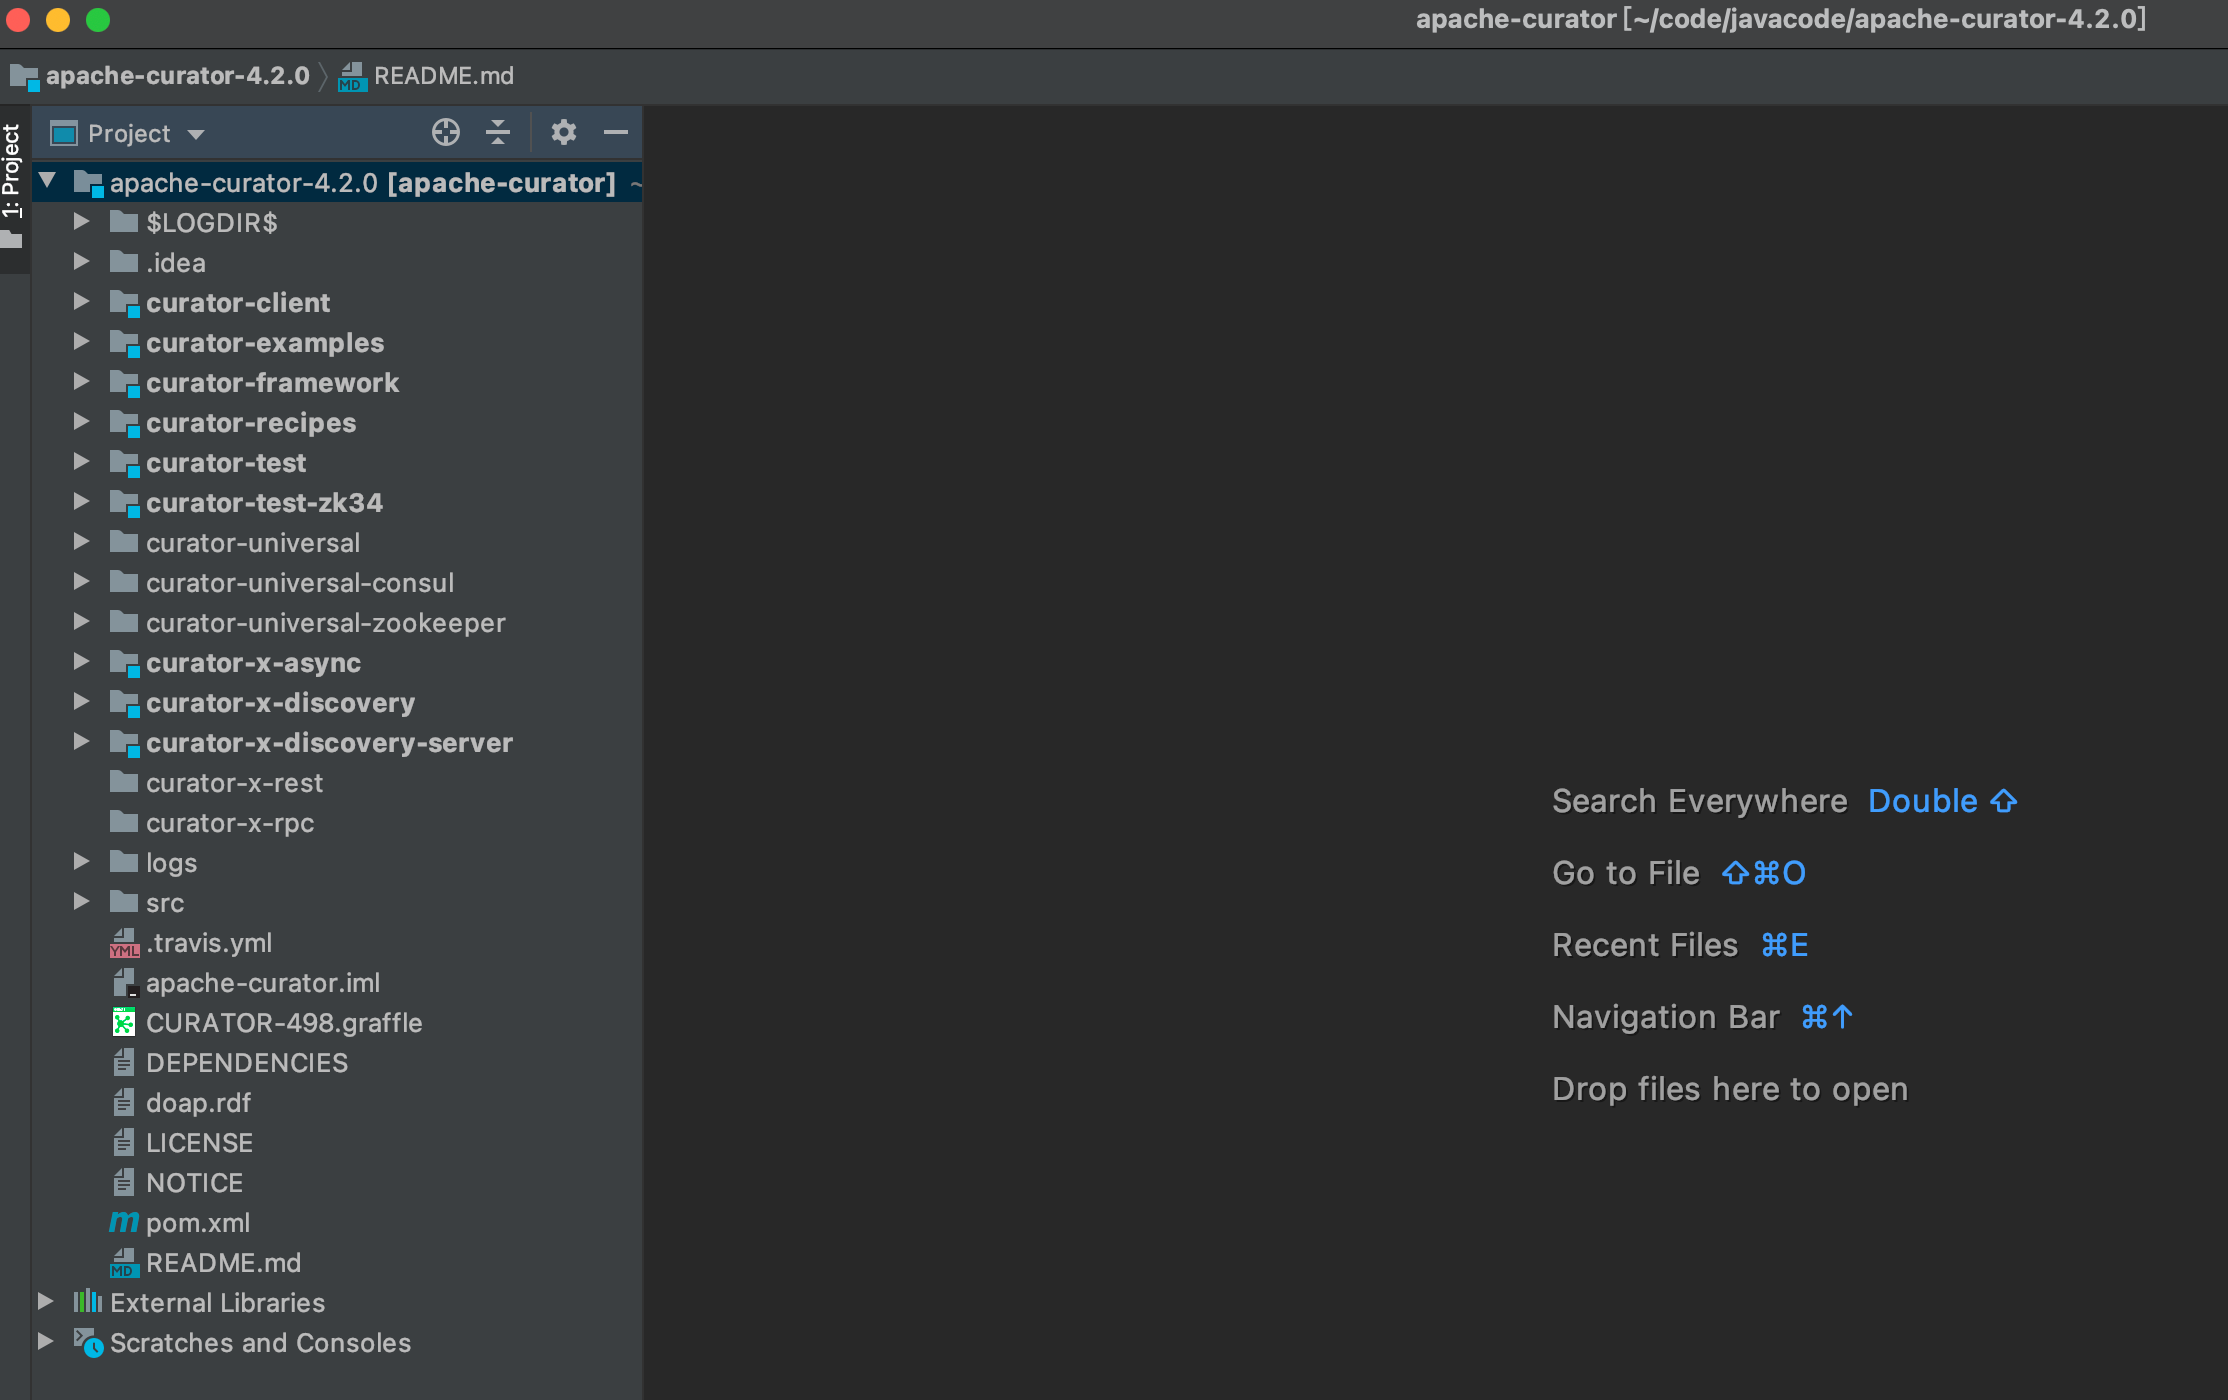Click README.md in the navigation breadcrumb
The height and width of the screenshot is (1400, 2228).
point(443,76)
